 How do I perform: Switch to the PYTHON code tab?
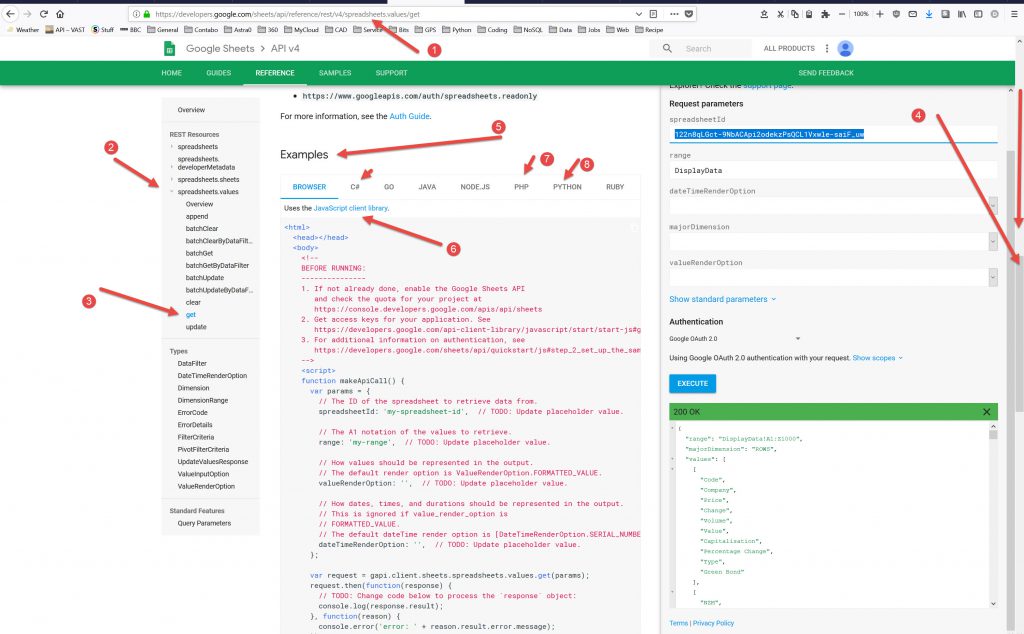coord(567,187)
